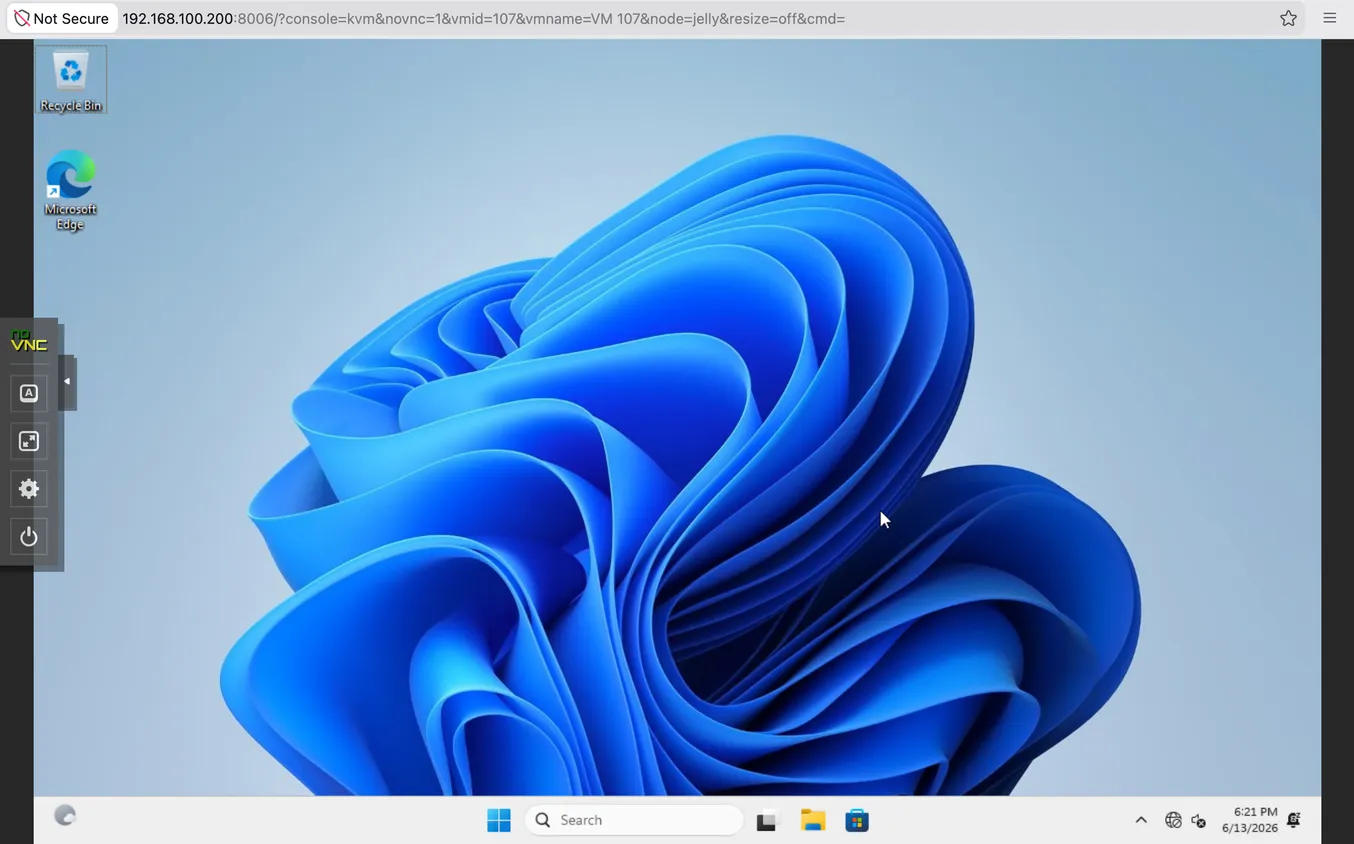Collapse the noVNC control bar handle
Screen dimensions: 1354x844
[x=67, y=382]
